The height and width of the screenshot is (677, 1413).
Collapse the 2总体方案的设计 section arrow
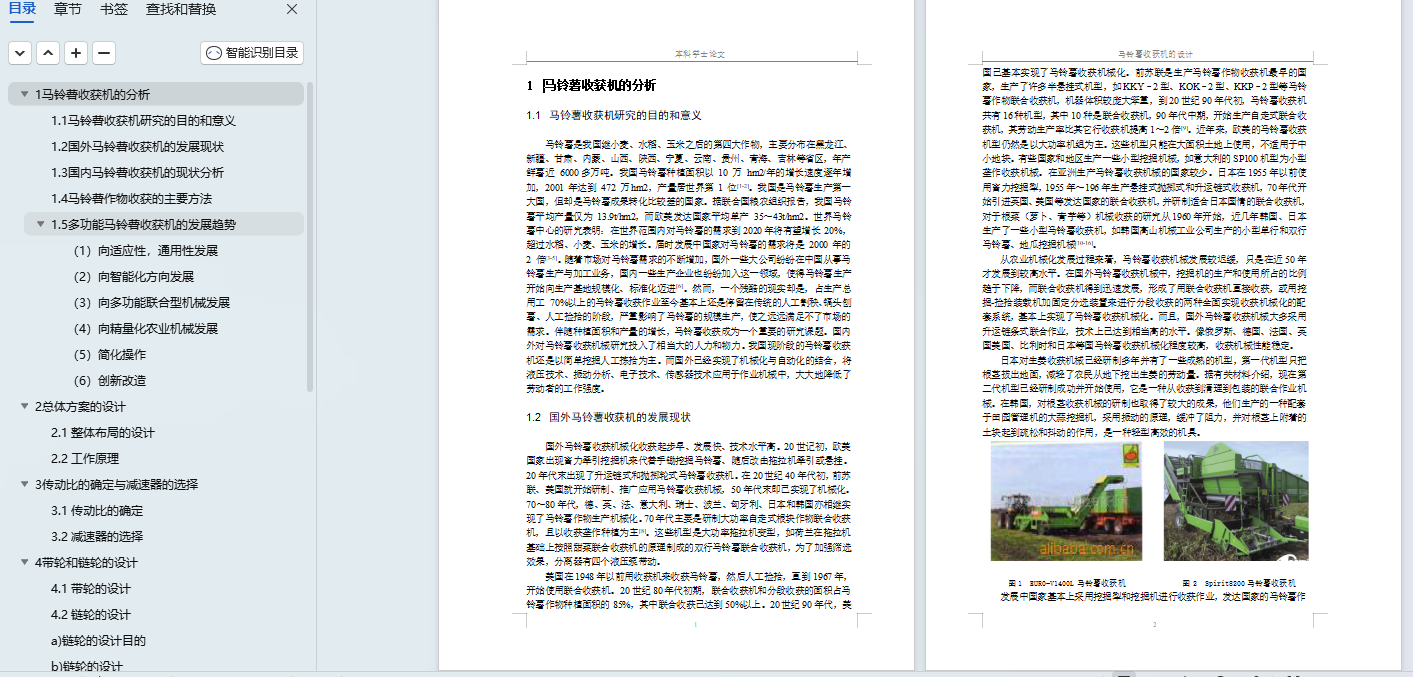tap(24, 407)
